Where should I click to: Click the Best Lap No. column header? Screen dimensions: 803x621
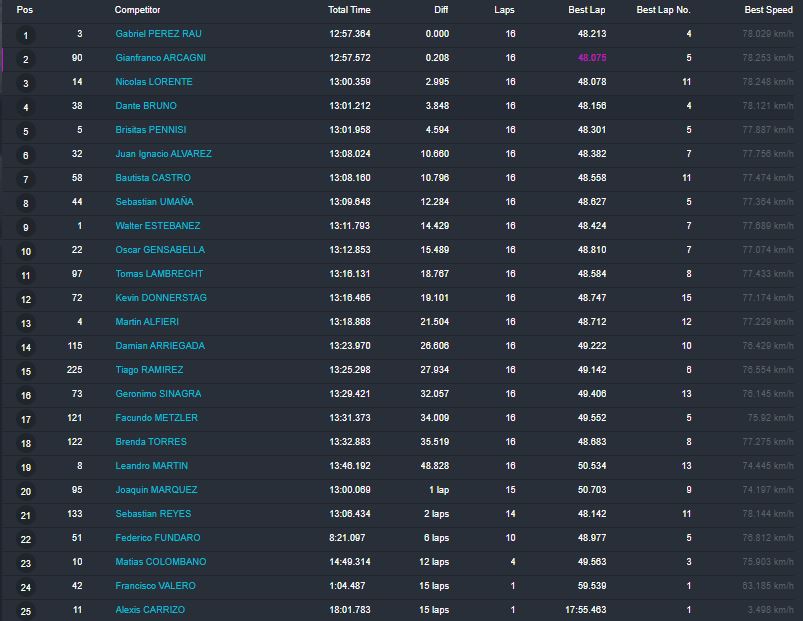coord(663,10)
